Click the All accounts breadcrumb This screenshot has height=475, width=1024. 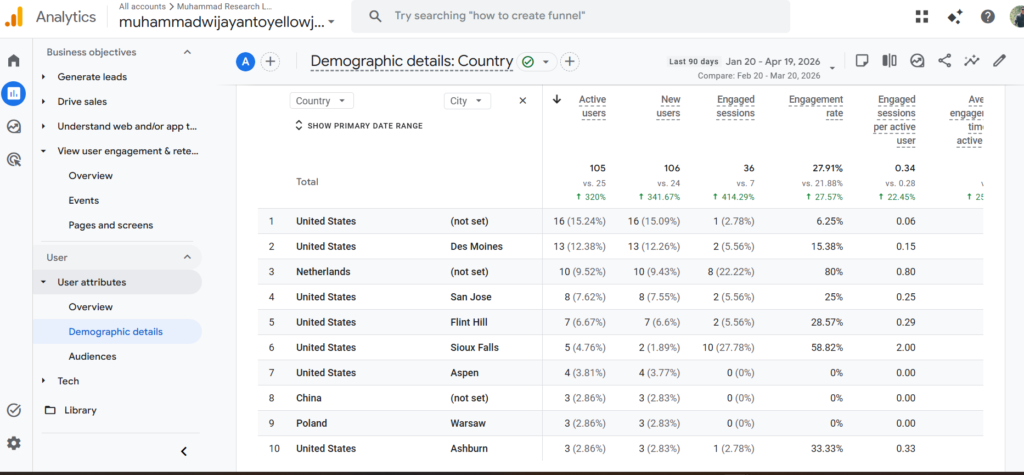(142, 6)
